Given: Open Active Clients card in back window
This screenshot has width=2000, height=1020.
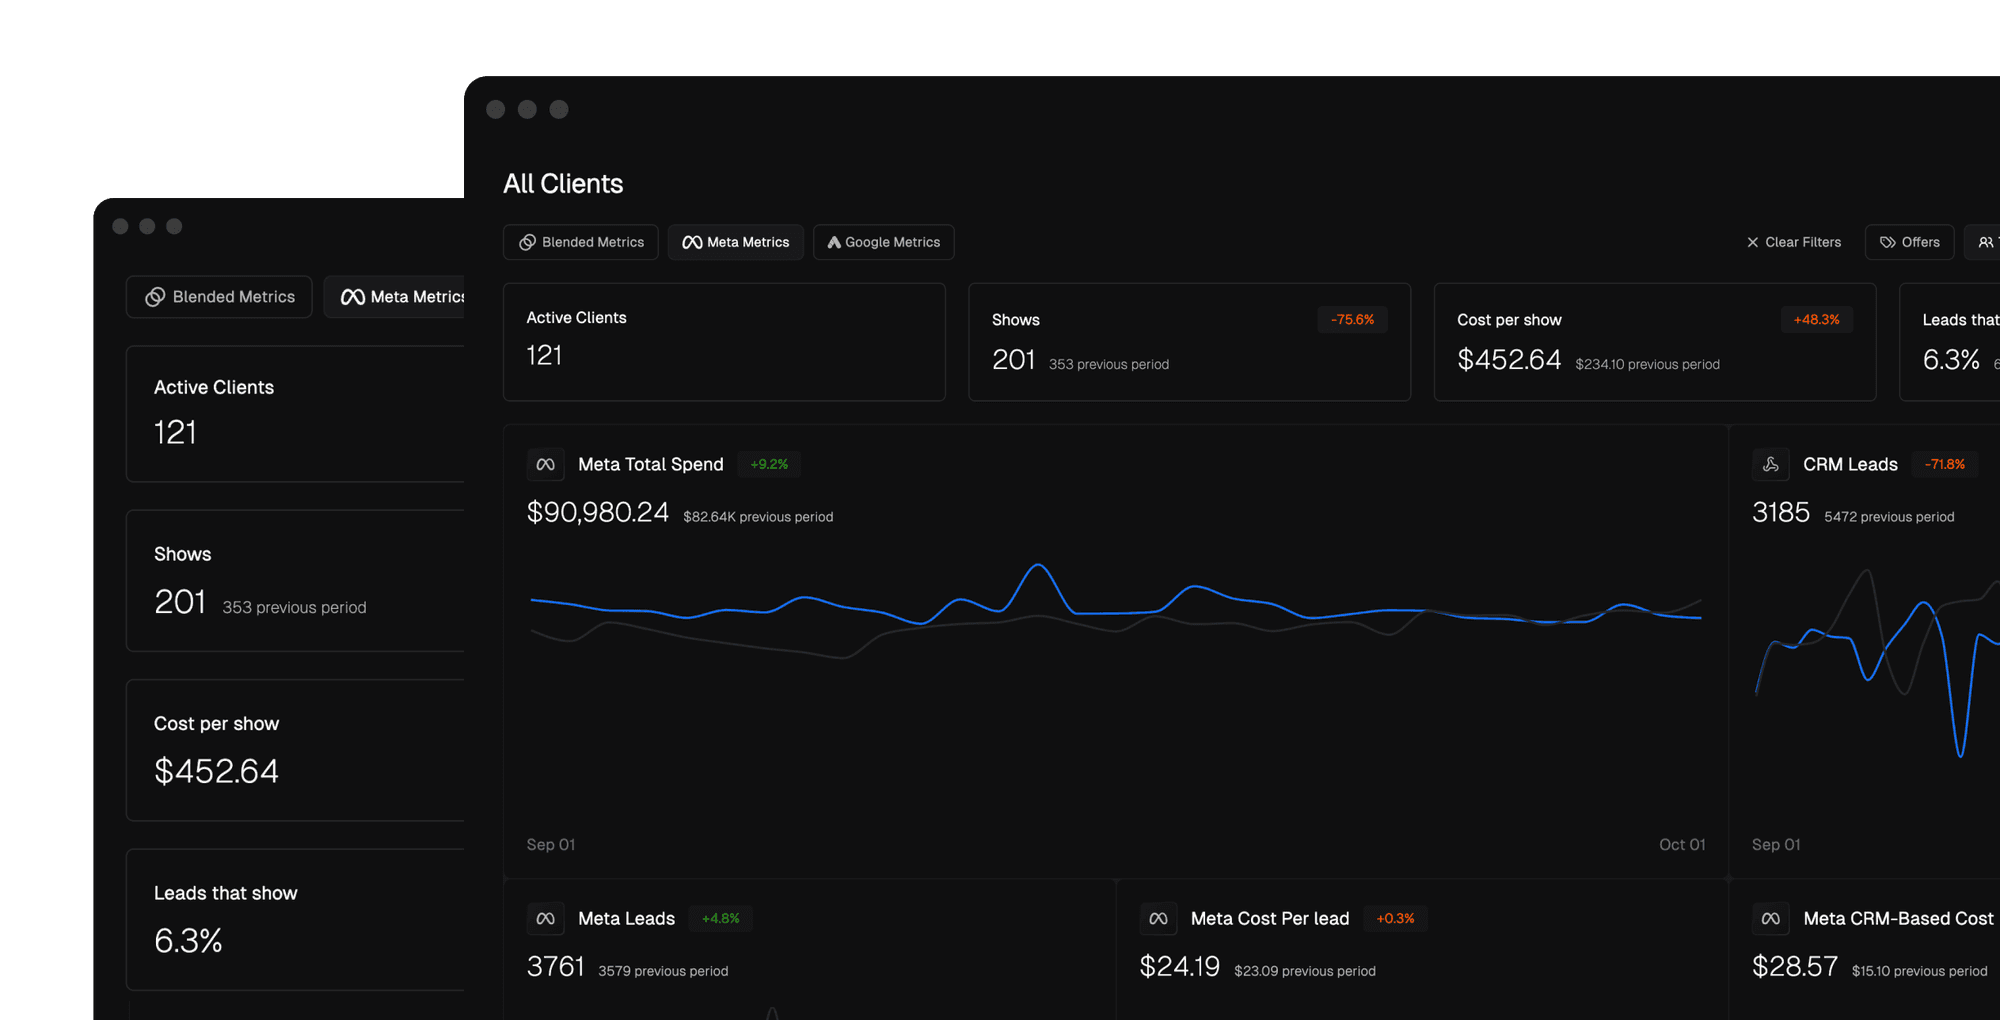Looking at the screenshot, I should point(296,414).
